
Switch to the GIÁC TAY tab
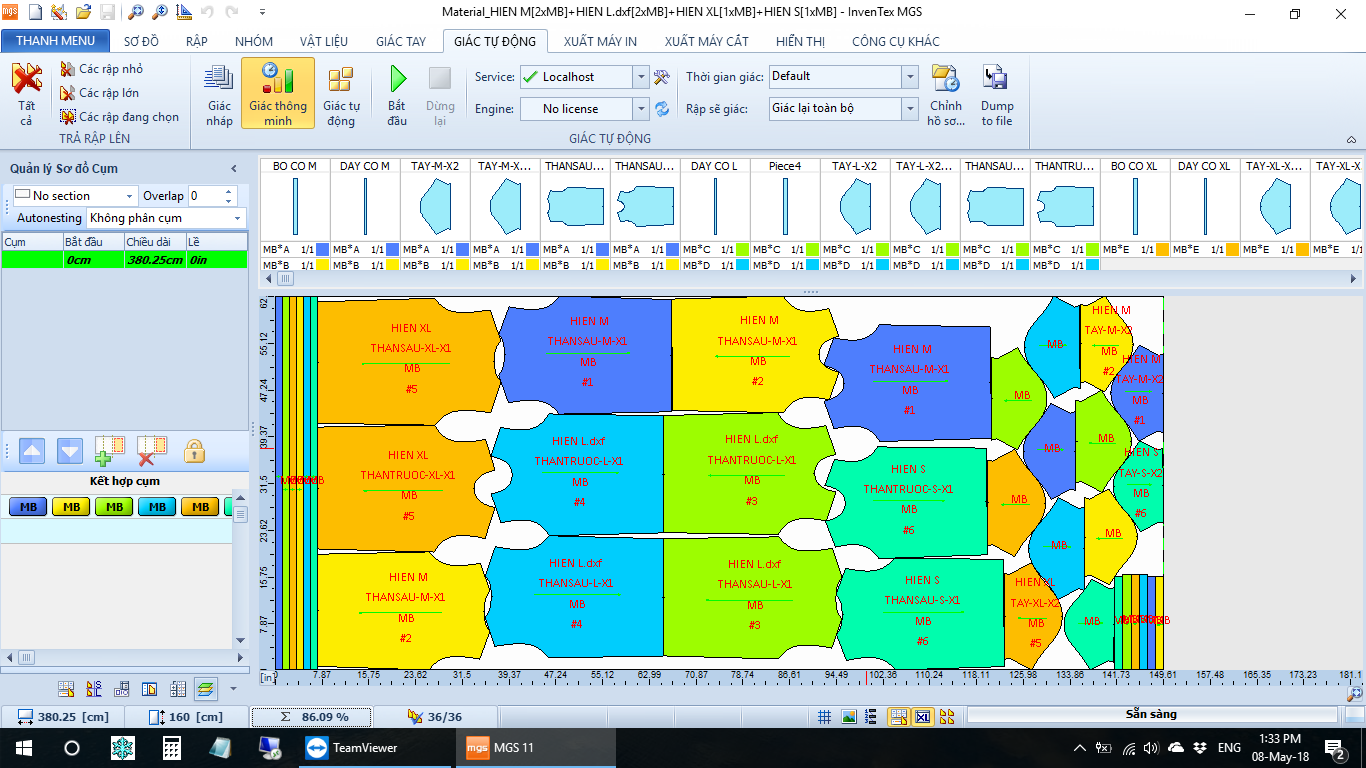point(401,41)
